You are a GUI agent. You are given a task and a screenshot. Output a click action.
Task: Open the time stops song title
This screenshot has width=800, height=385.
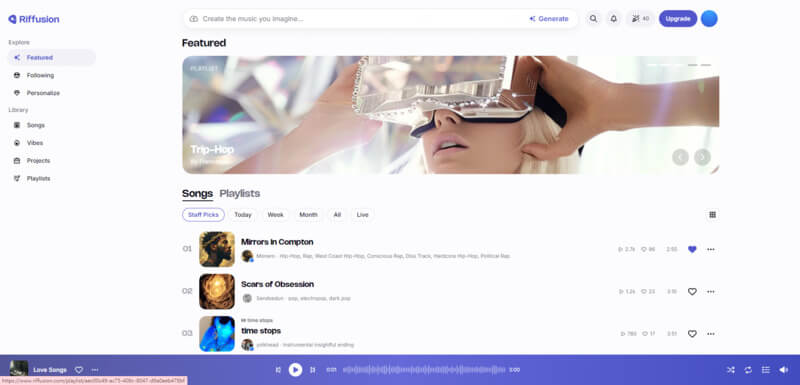click(261, 331)
